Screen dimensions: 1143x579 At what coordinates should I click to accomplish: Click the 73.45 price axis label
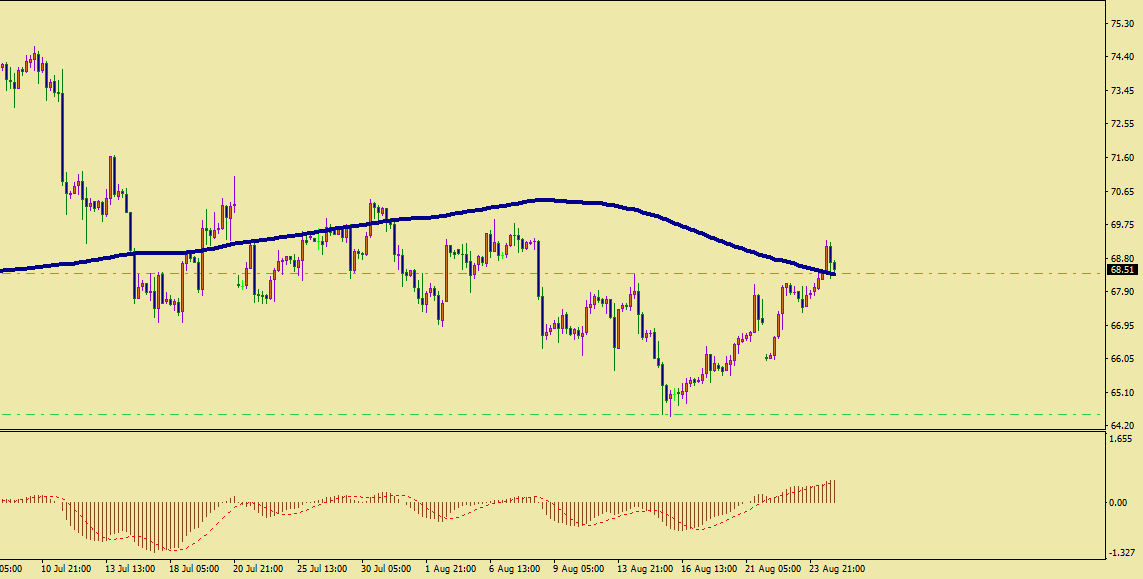1123,91
